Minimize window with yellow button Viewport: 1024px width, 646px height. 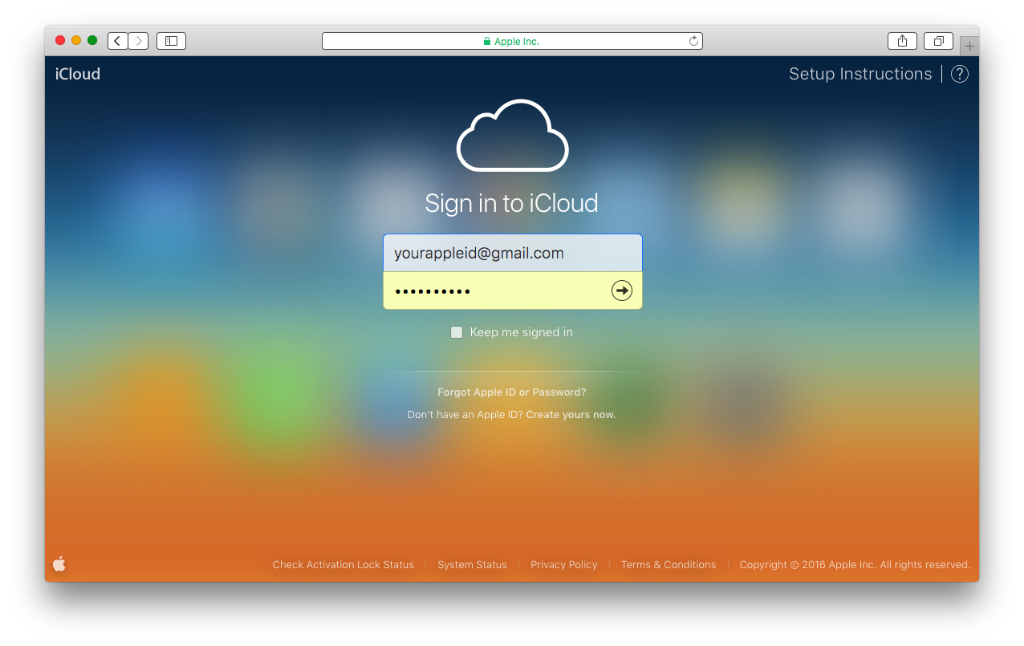click(76, 40)
